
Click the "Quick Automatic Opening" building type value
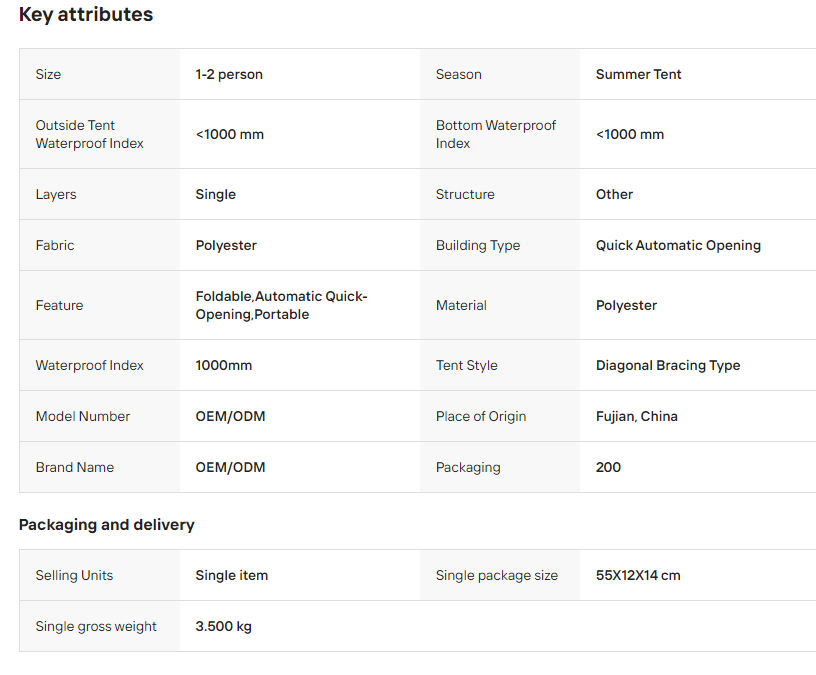[678, 245]
